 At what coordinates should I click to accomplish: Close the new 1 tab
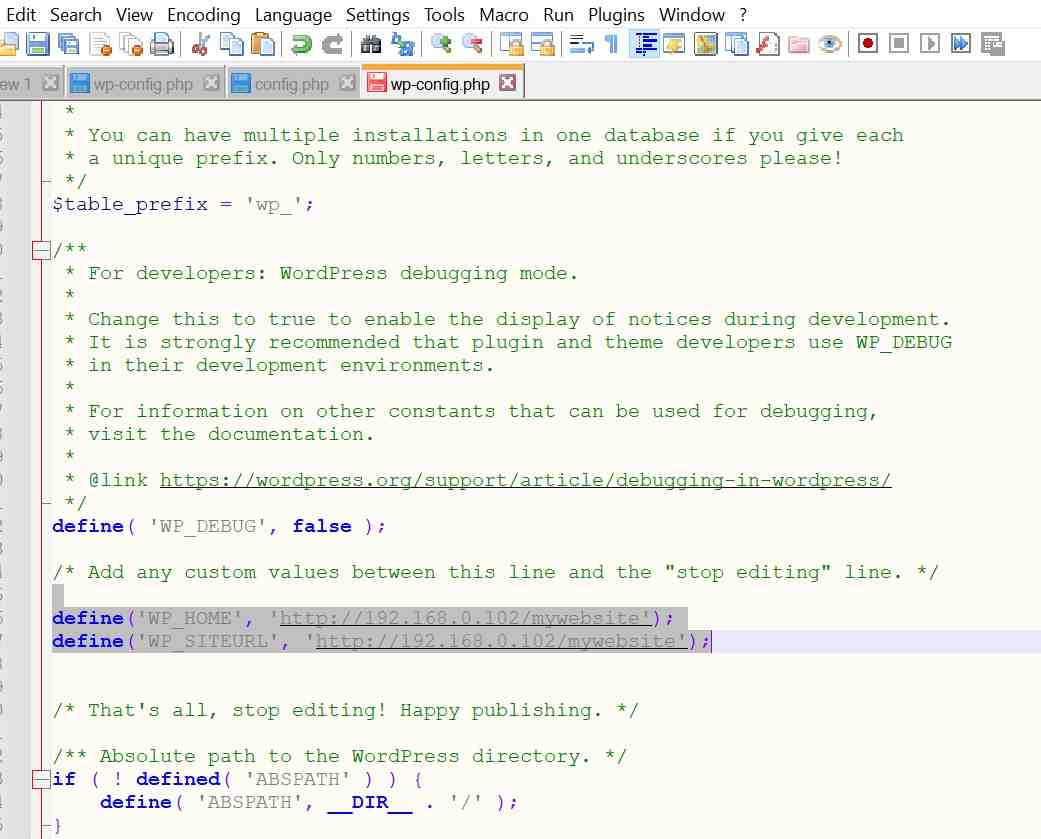[x=50, y=83]
